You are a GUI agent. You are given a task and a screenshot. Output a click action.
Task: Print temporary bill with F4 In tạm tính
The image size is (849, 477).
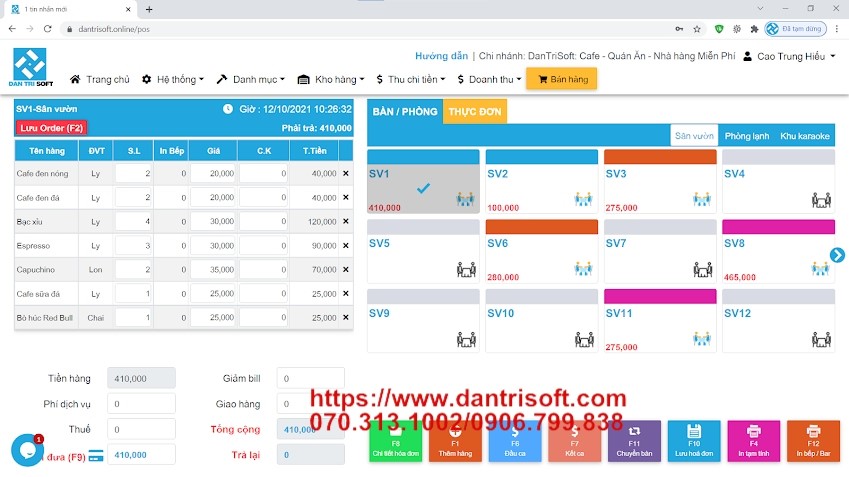pyautogui.click(x=754, y=441)
